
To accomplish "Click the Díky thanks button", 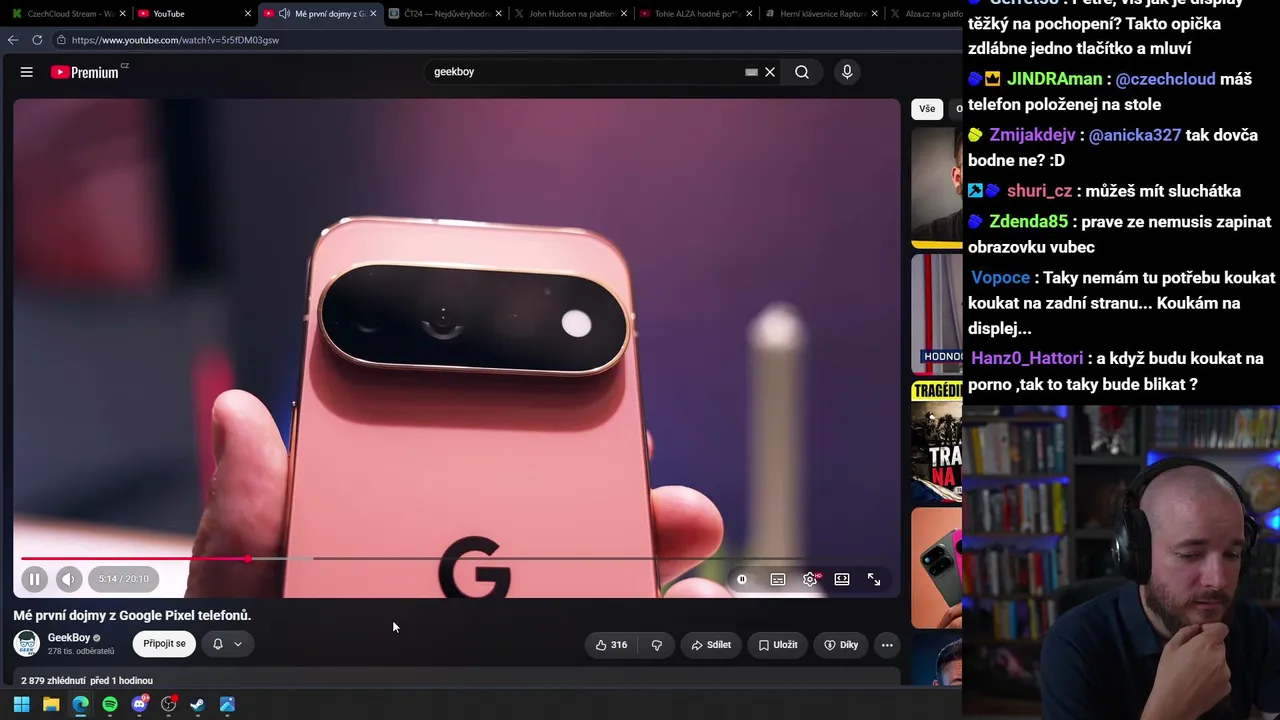I will (841, 645).
